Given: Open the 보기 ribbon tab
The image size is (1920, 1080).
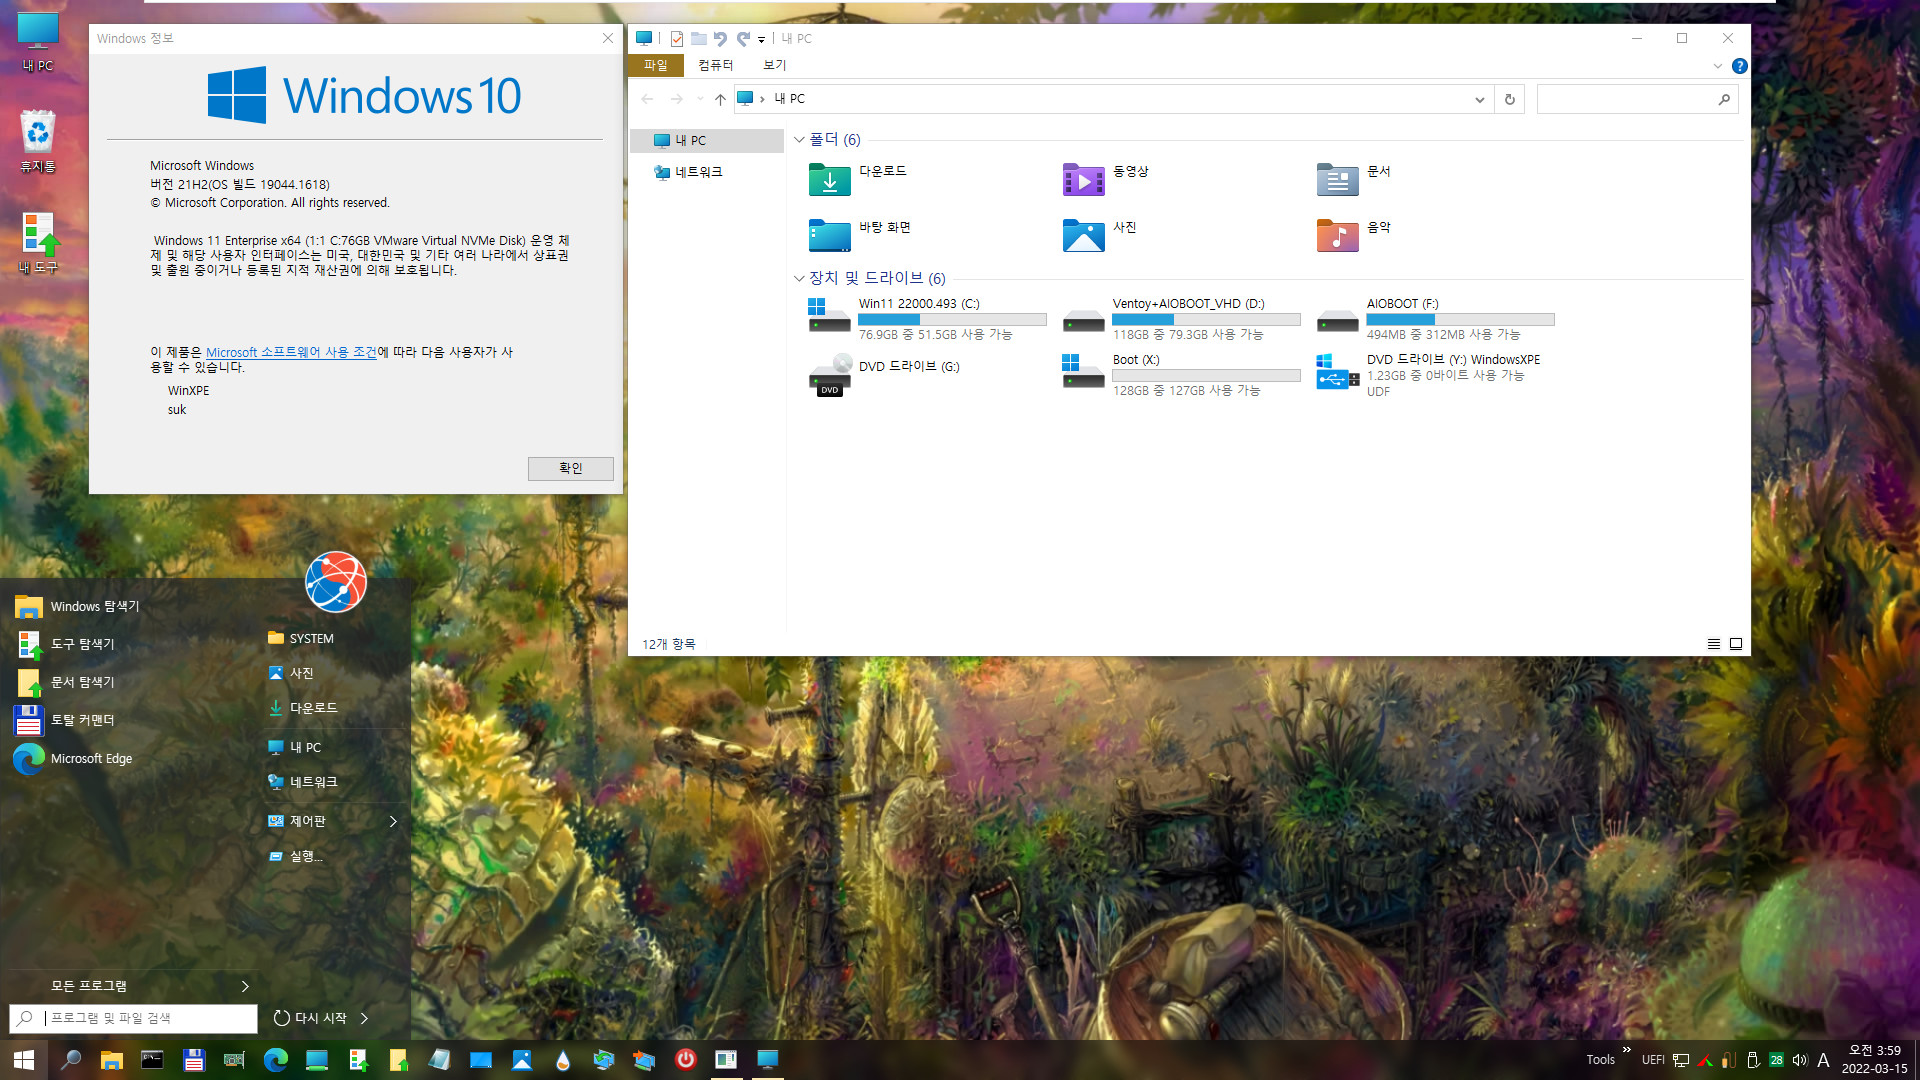Looking at the screenshot, I should (774, 65).
